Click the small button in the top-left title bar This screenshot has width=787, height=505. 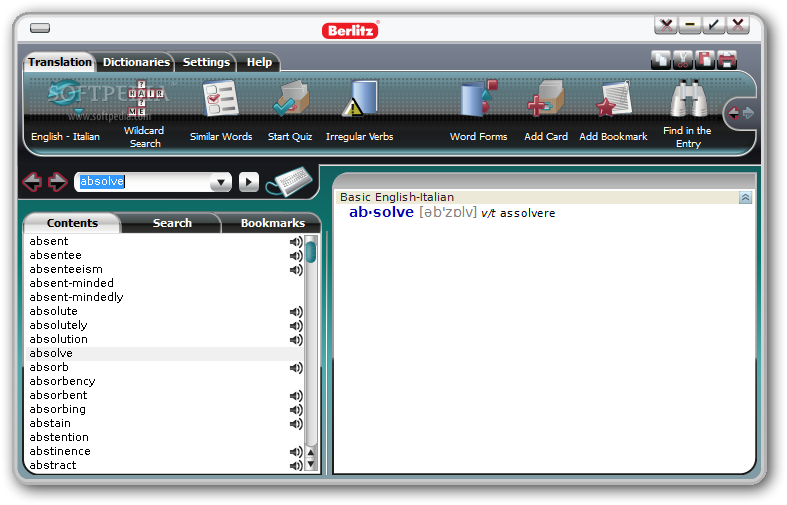coord(40,28)
